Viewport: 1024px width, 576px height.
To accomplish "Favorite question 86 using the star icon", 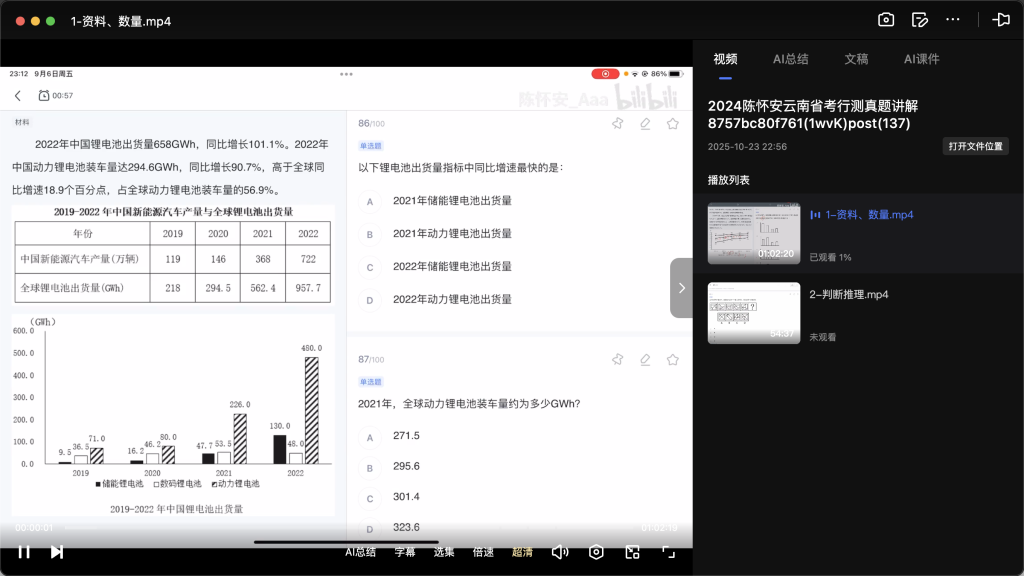I will (673, 123).
